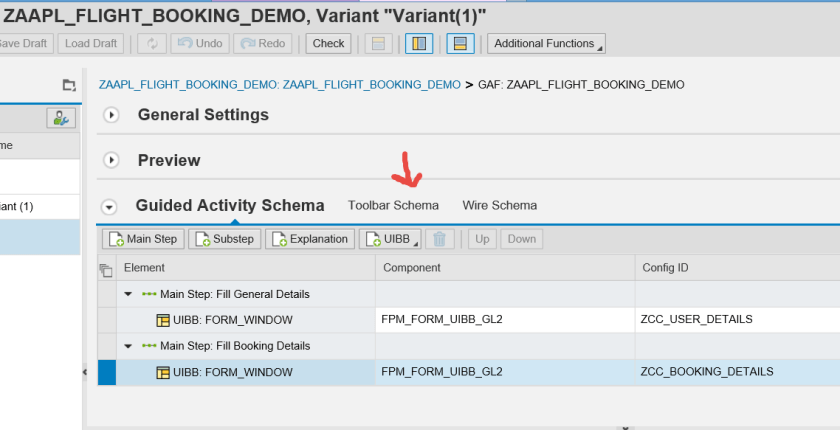Collapse Main Step: Fill General Details
The image size is (840, 430).
point(128,294)
